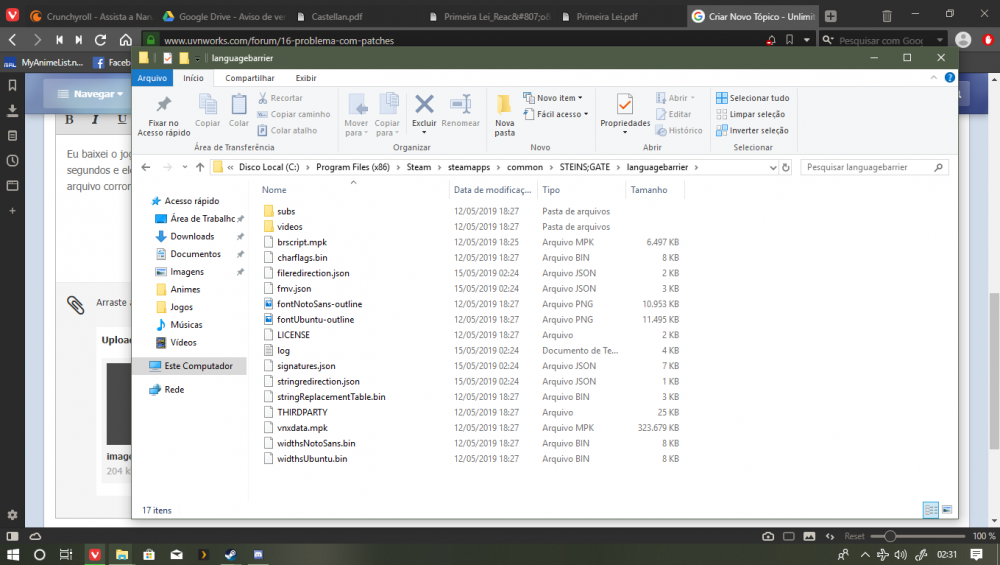Click Italic button in forum editor
The height and width of the screenshot is (565, 1000).
pyautogui.click(x=95, y=119)
